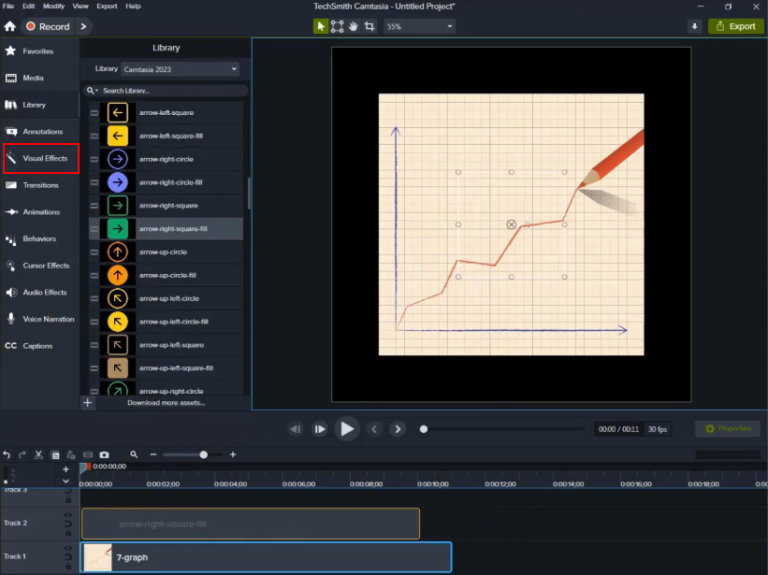Open the Modify menu
Viewport: 768px width, 575px height.
tap(53, 6)
